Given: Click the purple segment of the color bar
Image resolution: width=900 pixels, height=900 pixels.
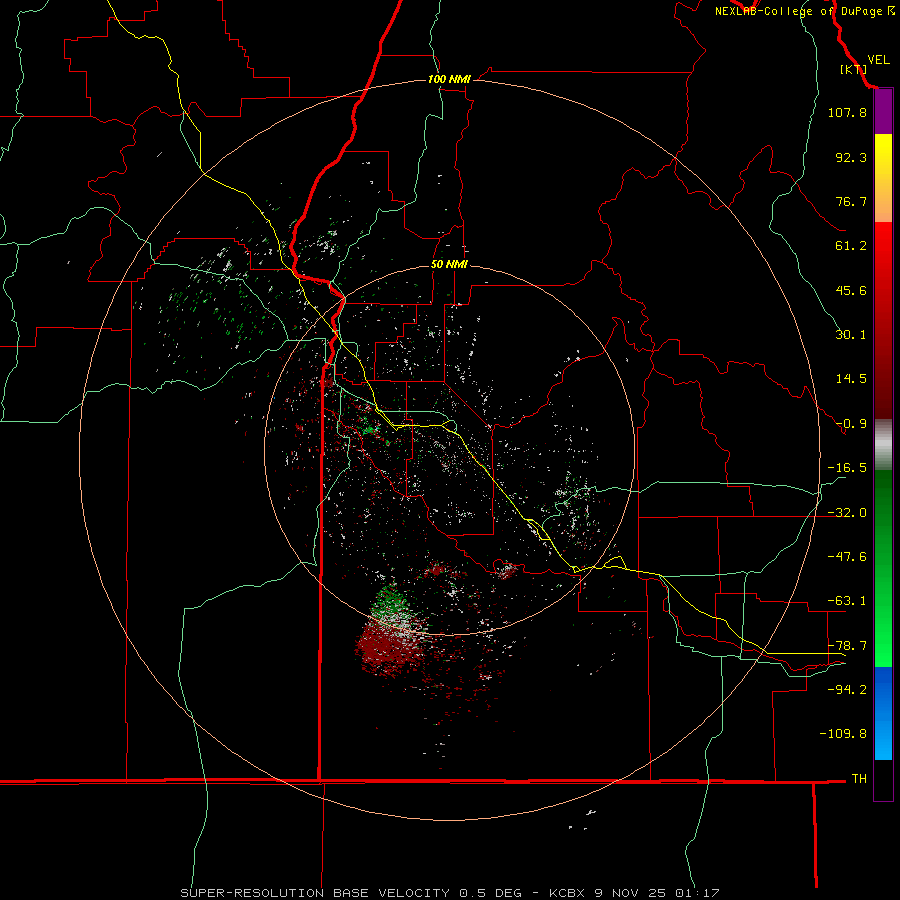Looking at the screenshot, I should (883, 111).
